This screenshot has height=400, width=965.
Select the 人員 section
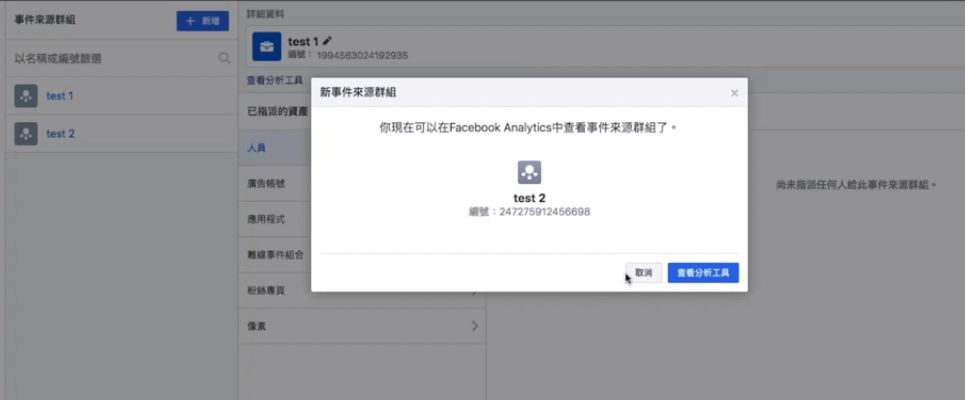tap(257, 147)
